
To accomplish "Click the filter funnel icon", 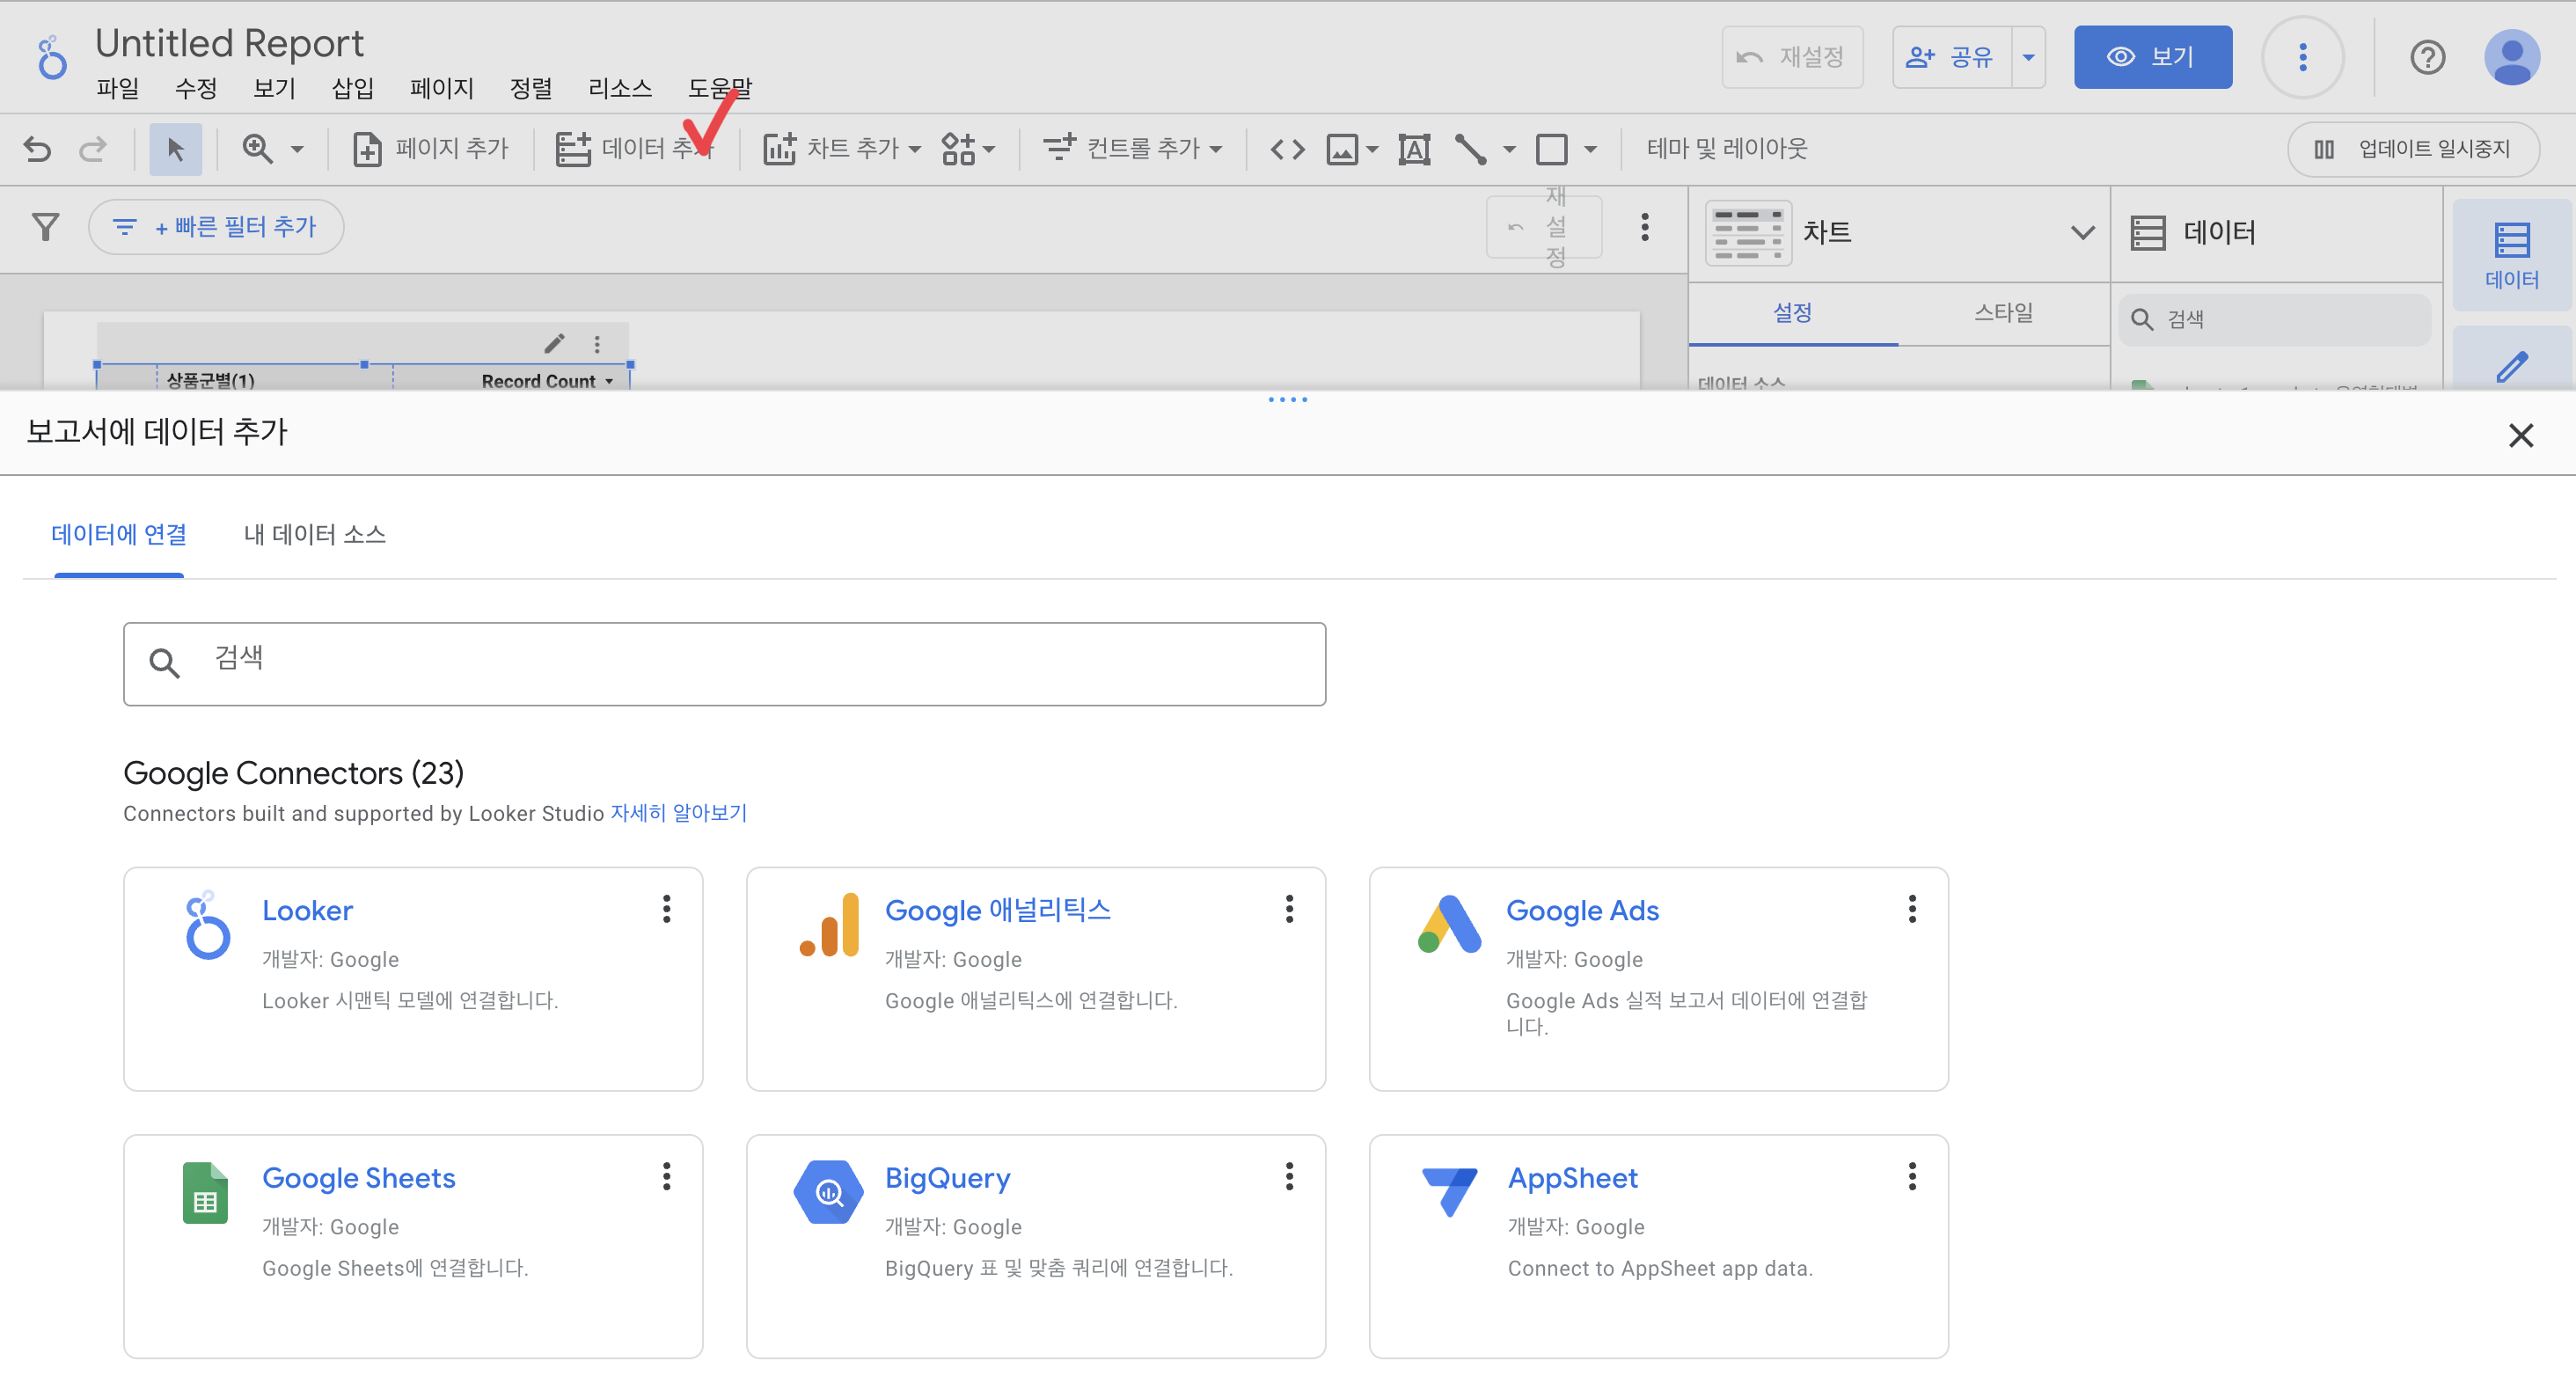I will point(45,227).
